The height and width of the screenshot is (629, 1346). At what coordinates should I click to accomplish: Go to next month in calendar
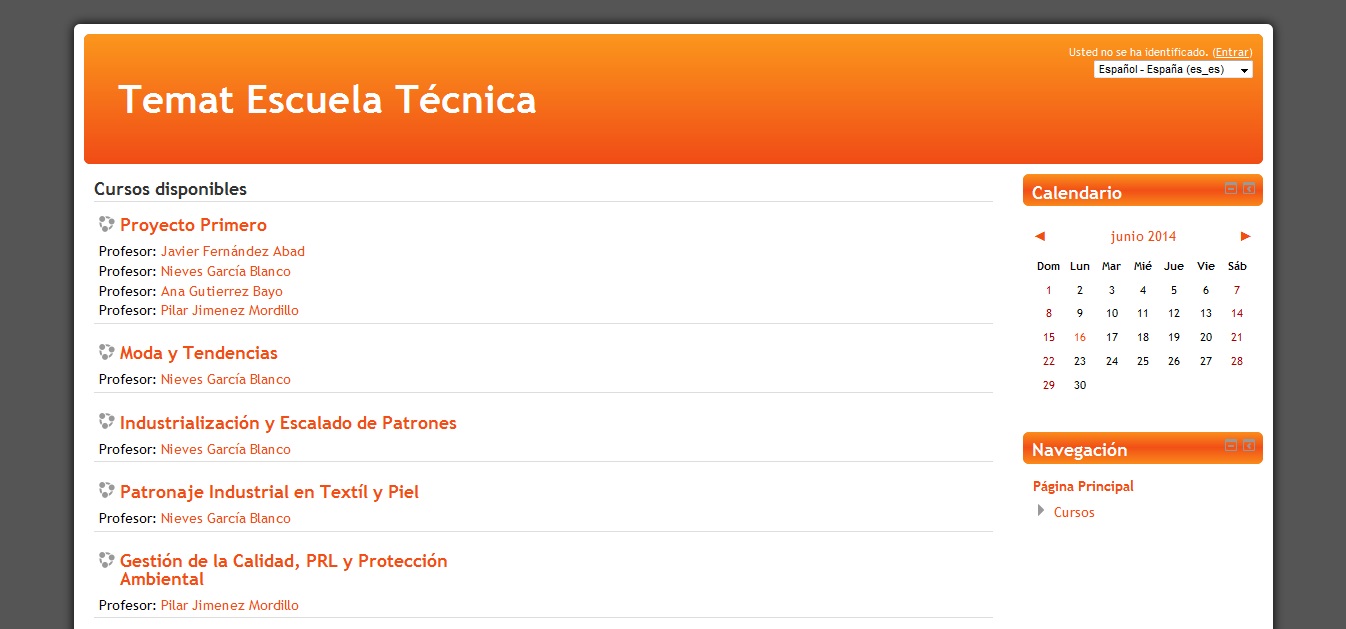pos(1245,236)
